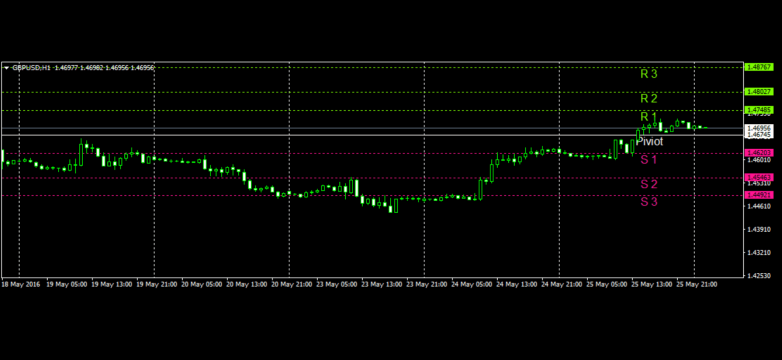Click the 1.43210 price axis value

(758, 253)
